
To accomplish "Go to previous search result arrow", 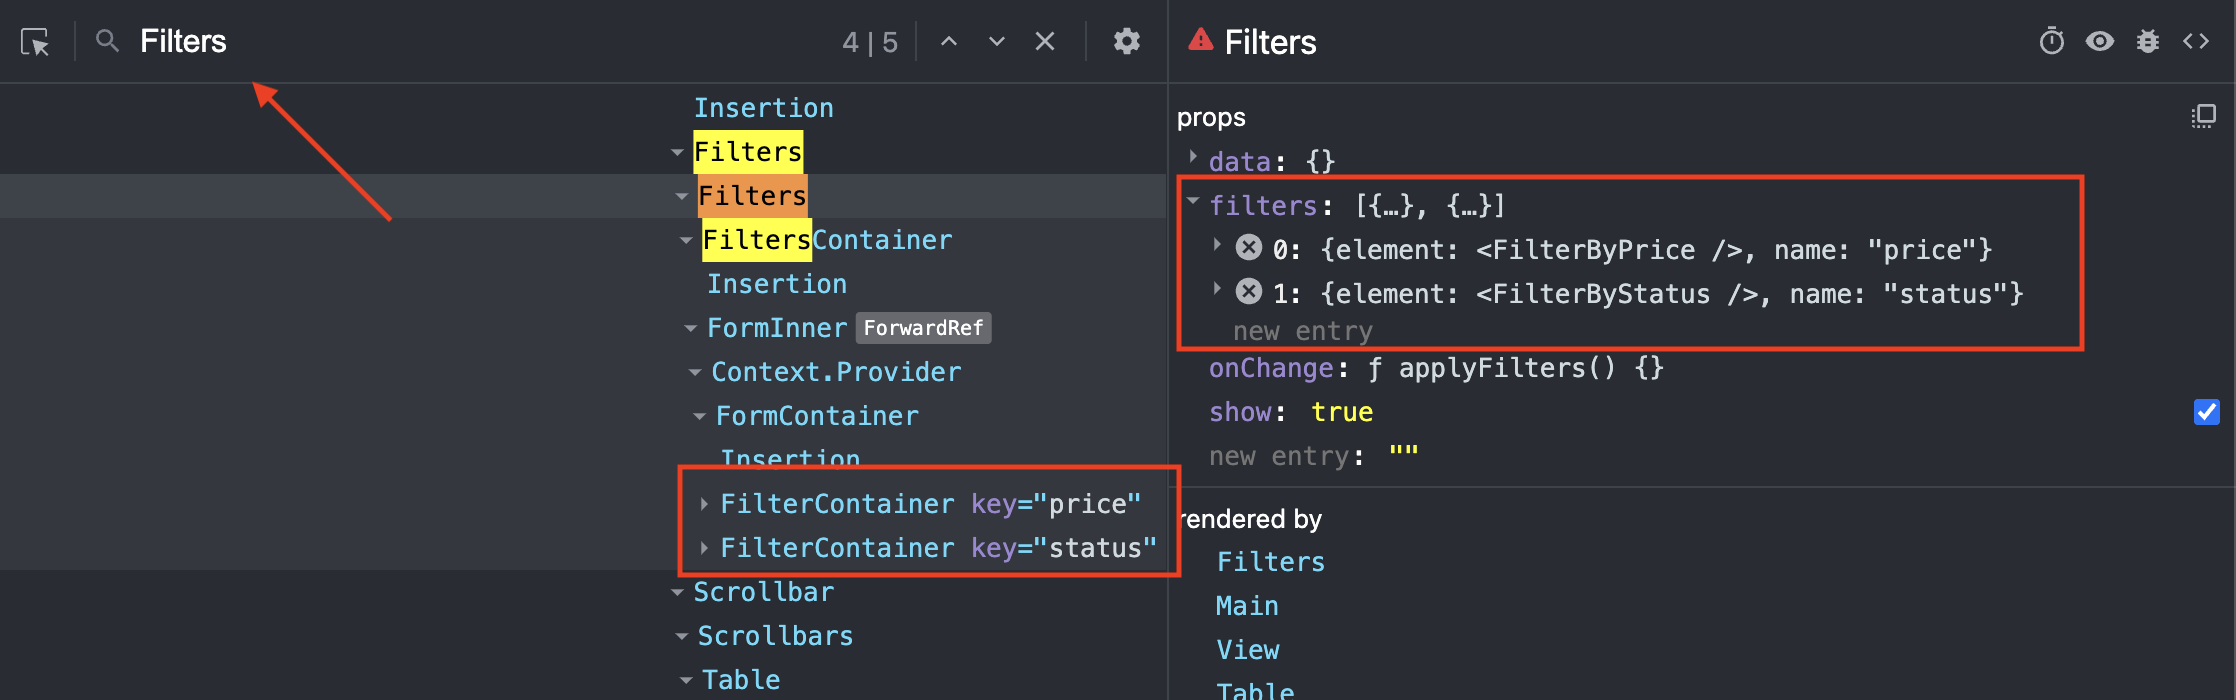I will tap(949, 42).
